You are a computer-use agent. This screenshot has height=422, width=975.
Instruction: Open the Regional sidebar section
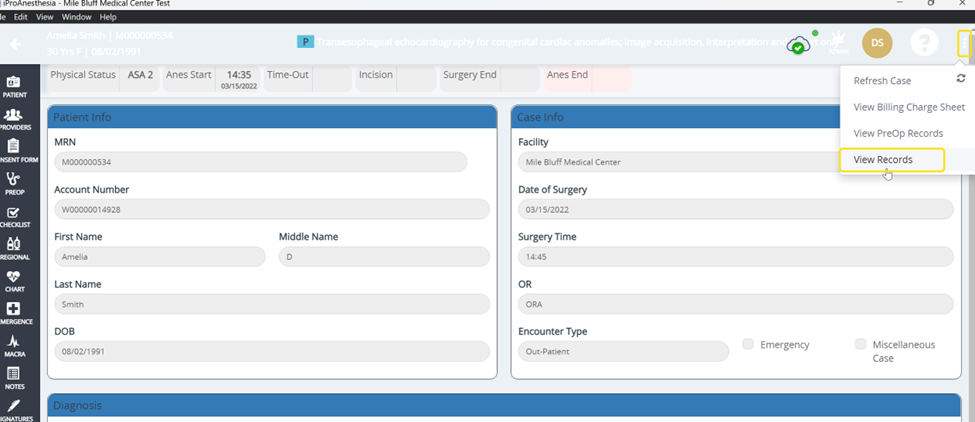coord(14,248)
